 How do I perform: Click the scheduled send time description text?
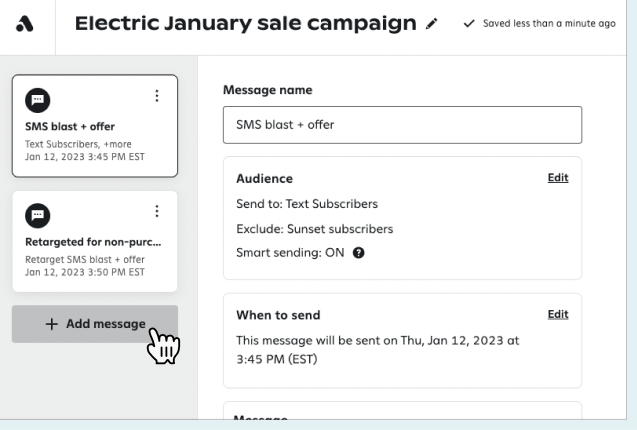(x=377, y=349)
